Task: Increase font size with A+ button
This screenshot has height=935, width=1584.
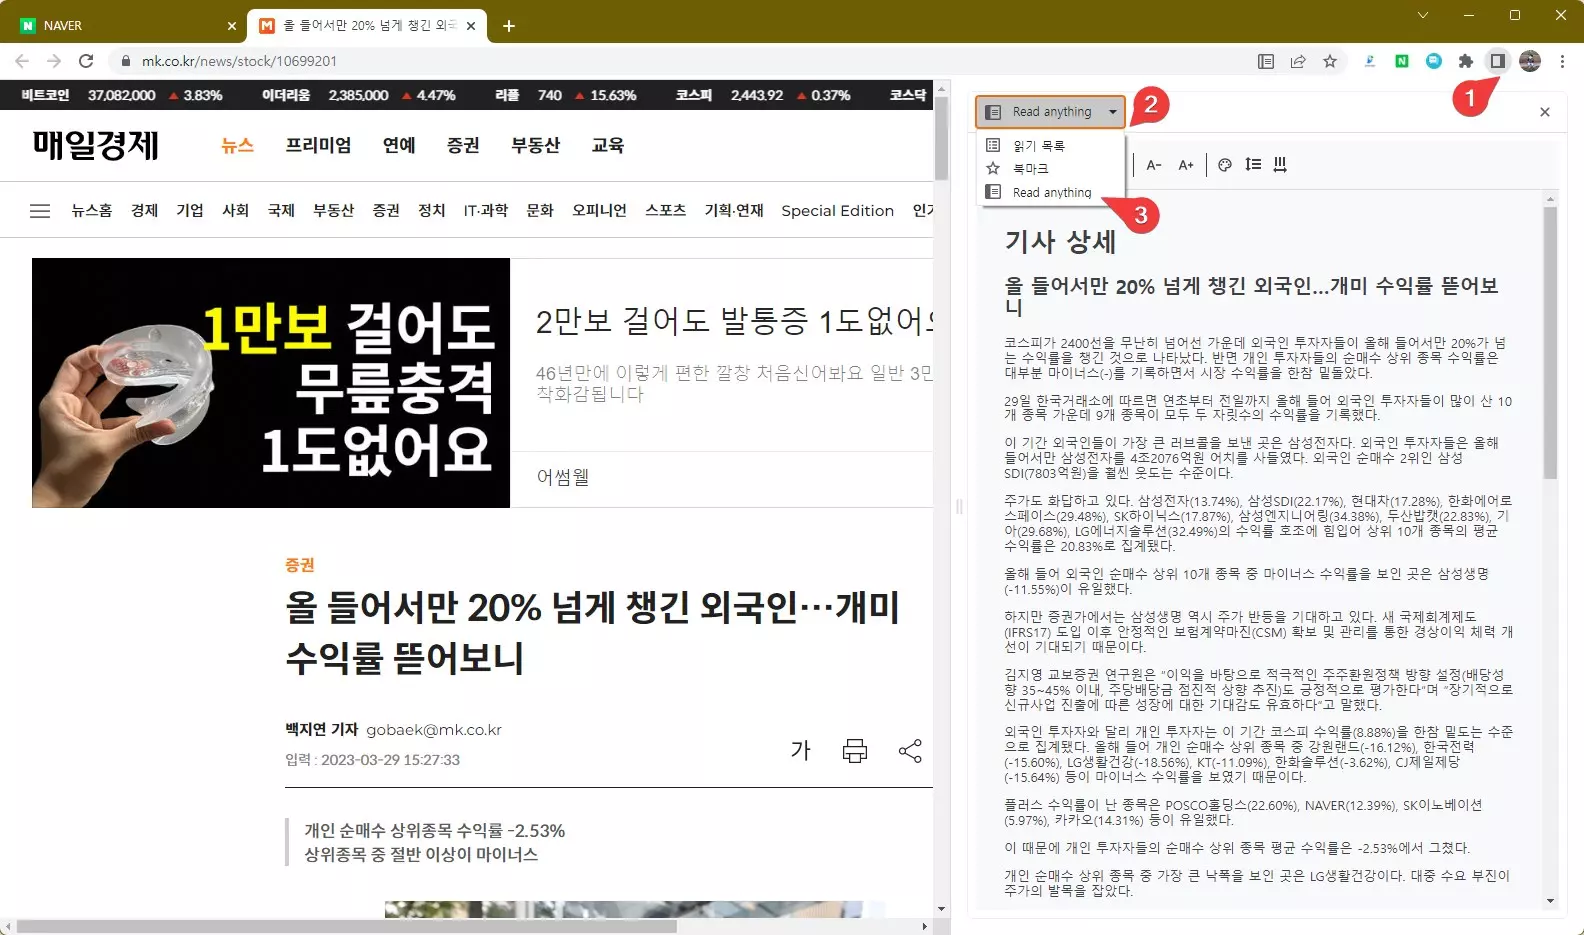Action: pyautogui.click(x=1186, y=165)
